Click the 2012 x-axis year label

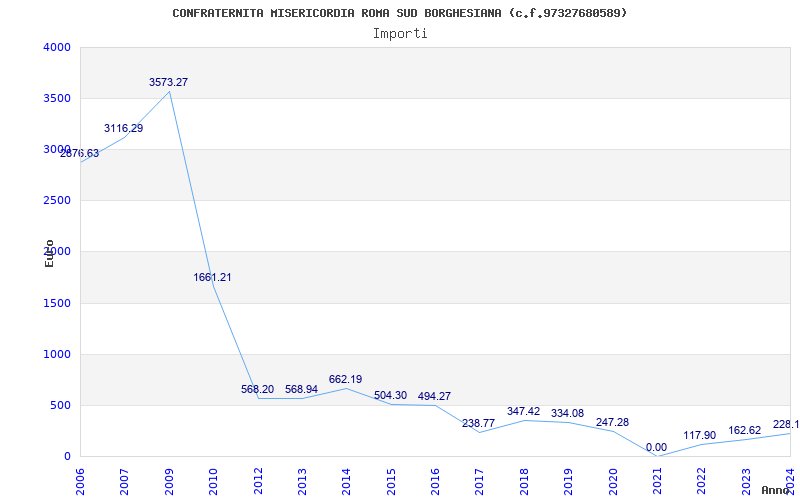coord(258,482)
